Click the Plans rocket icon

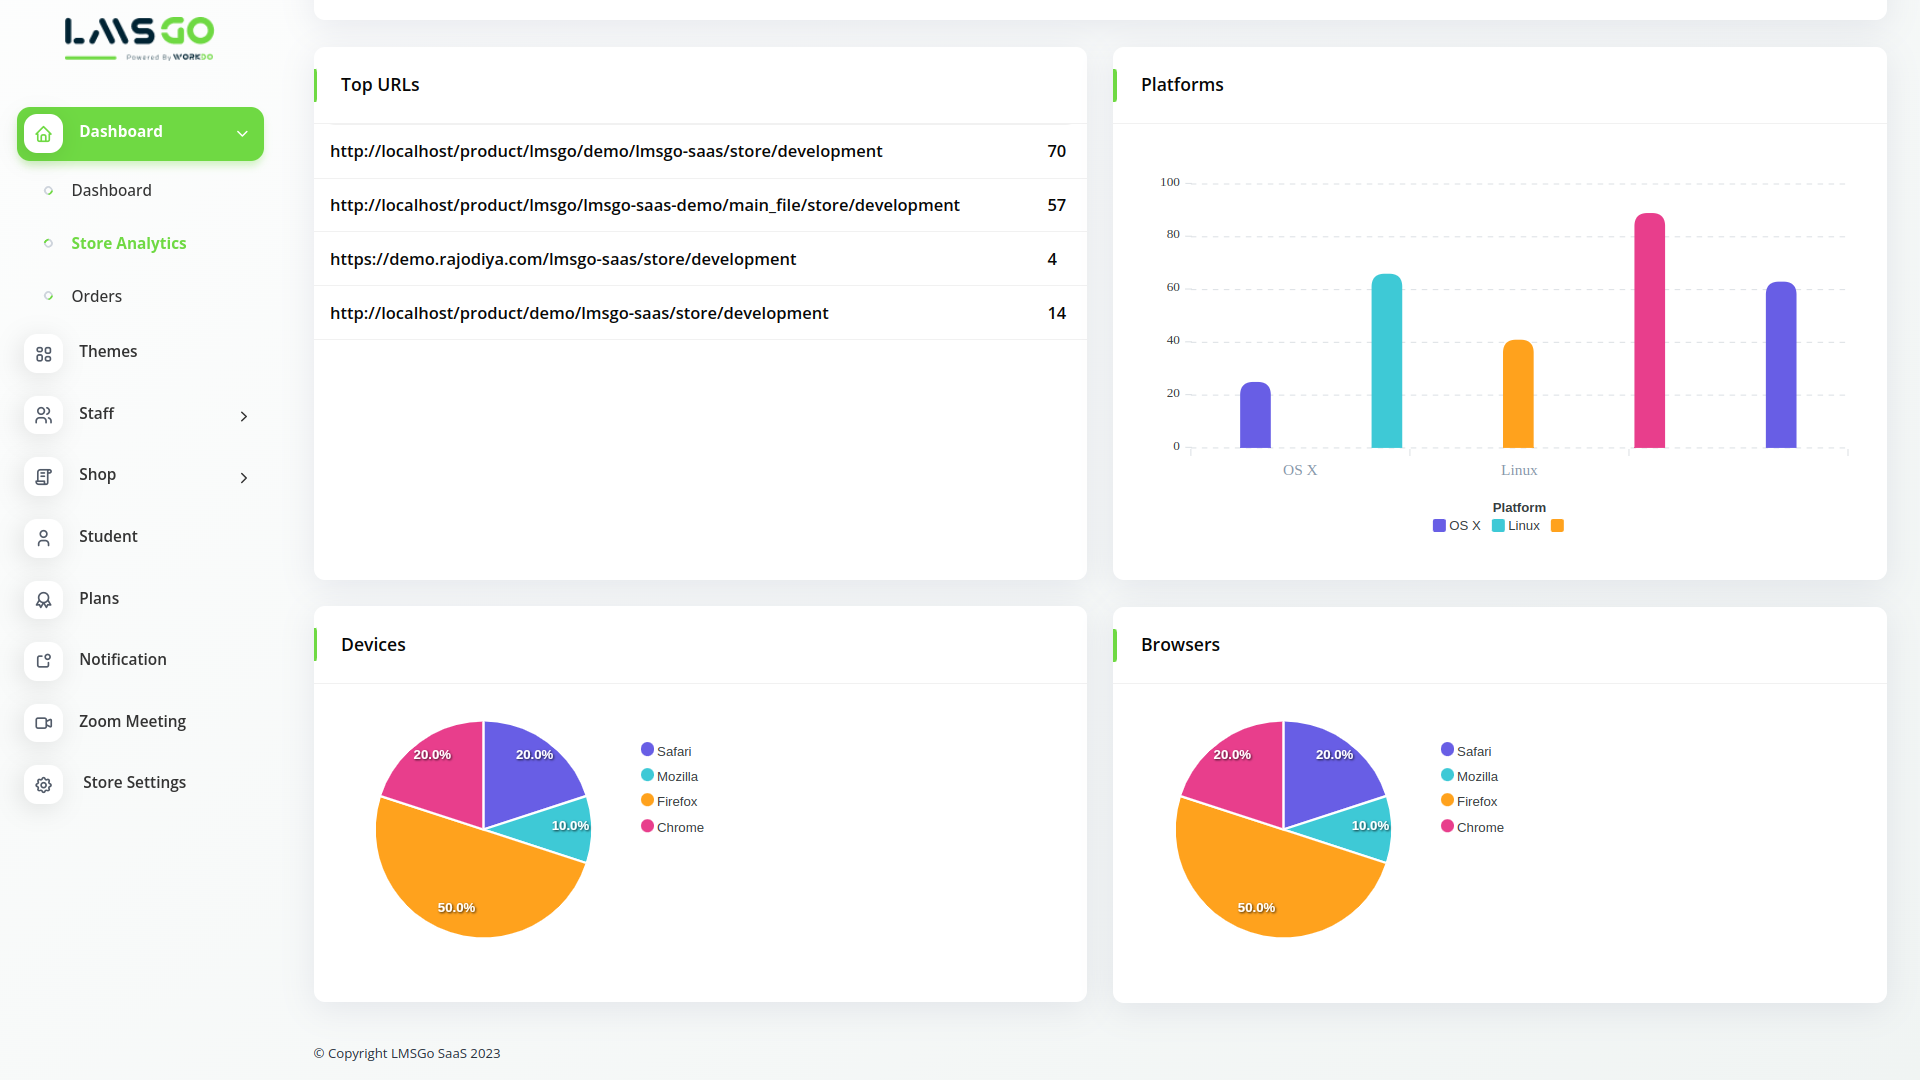pyautogui.click(x=43, y=600)
